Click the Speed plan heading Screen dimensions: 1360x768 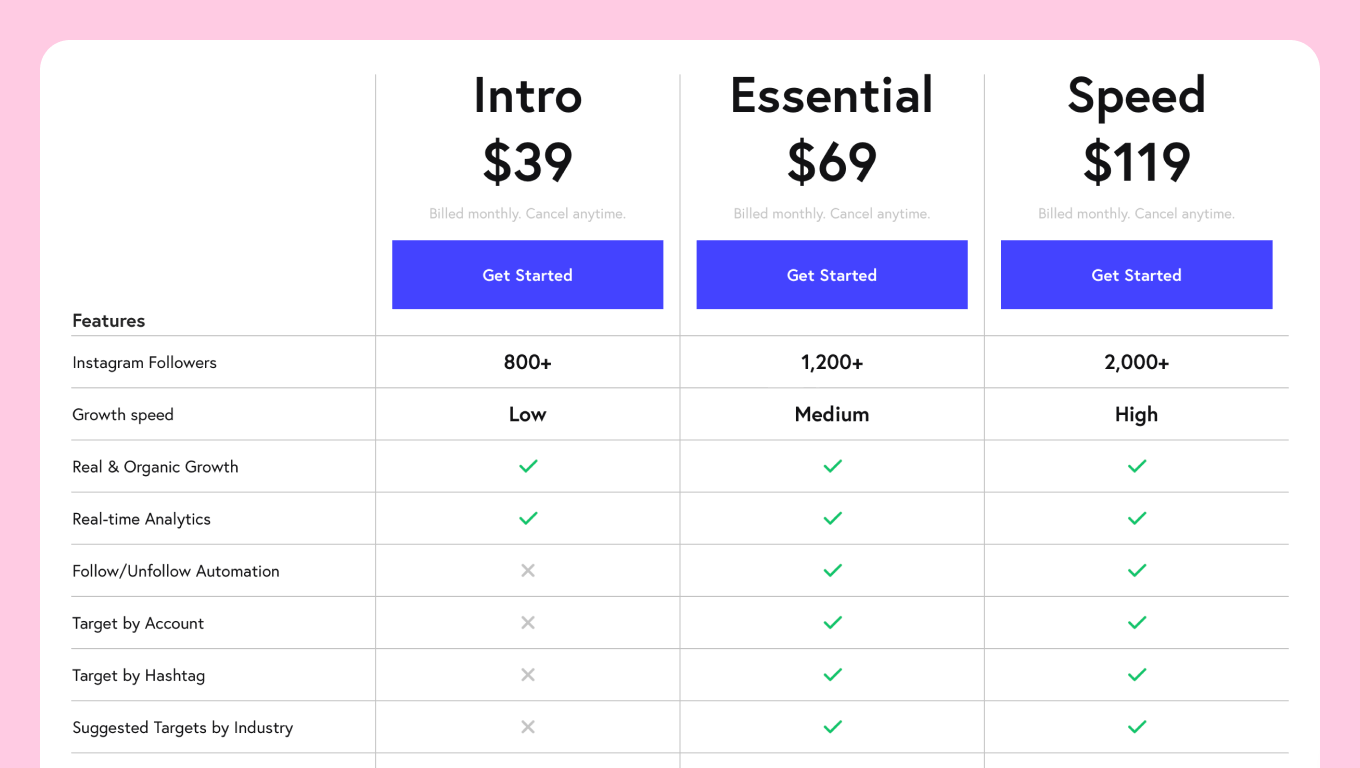coord(1136,97)
